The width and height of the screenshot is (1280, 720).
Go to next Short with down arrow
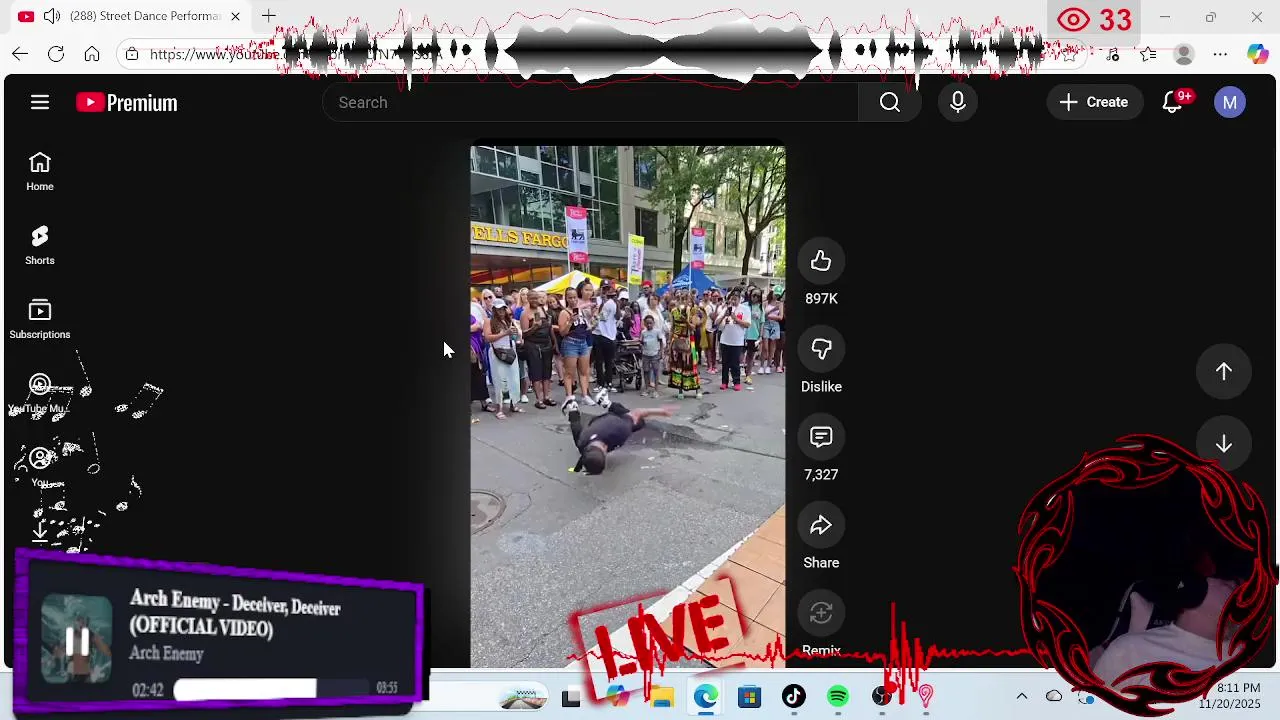pos(1224,444)
